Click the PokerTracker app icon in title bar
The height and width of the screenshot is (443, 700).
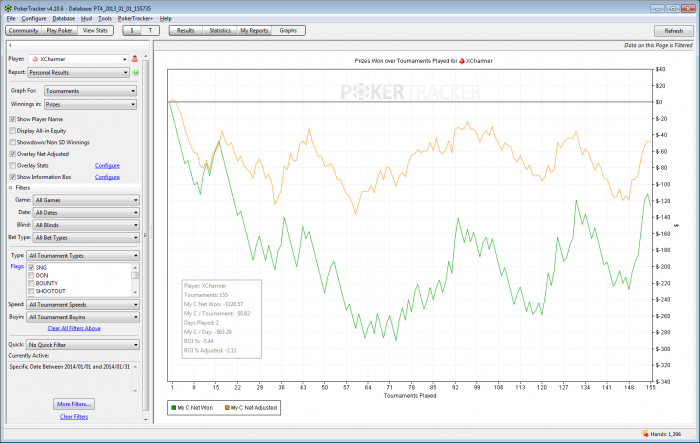point(8,8)
